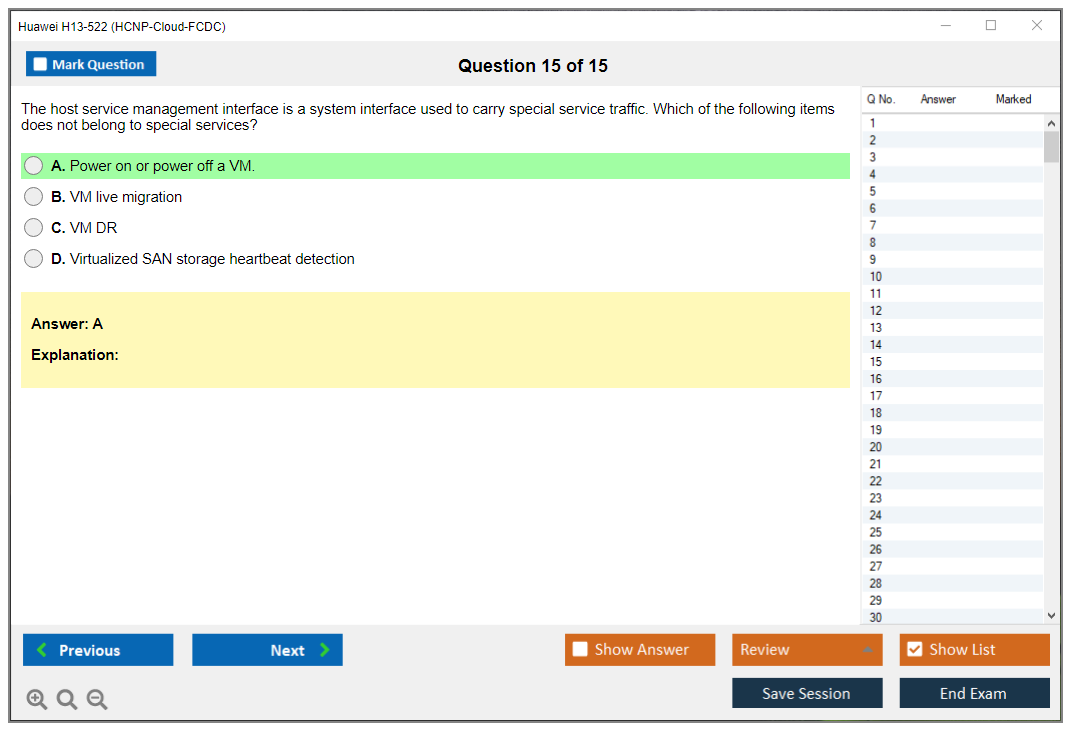
Task: Enable the Show Answer checkbox
Action: (x=580, y=650)
